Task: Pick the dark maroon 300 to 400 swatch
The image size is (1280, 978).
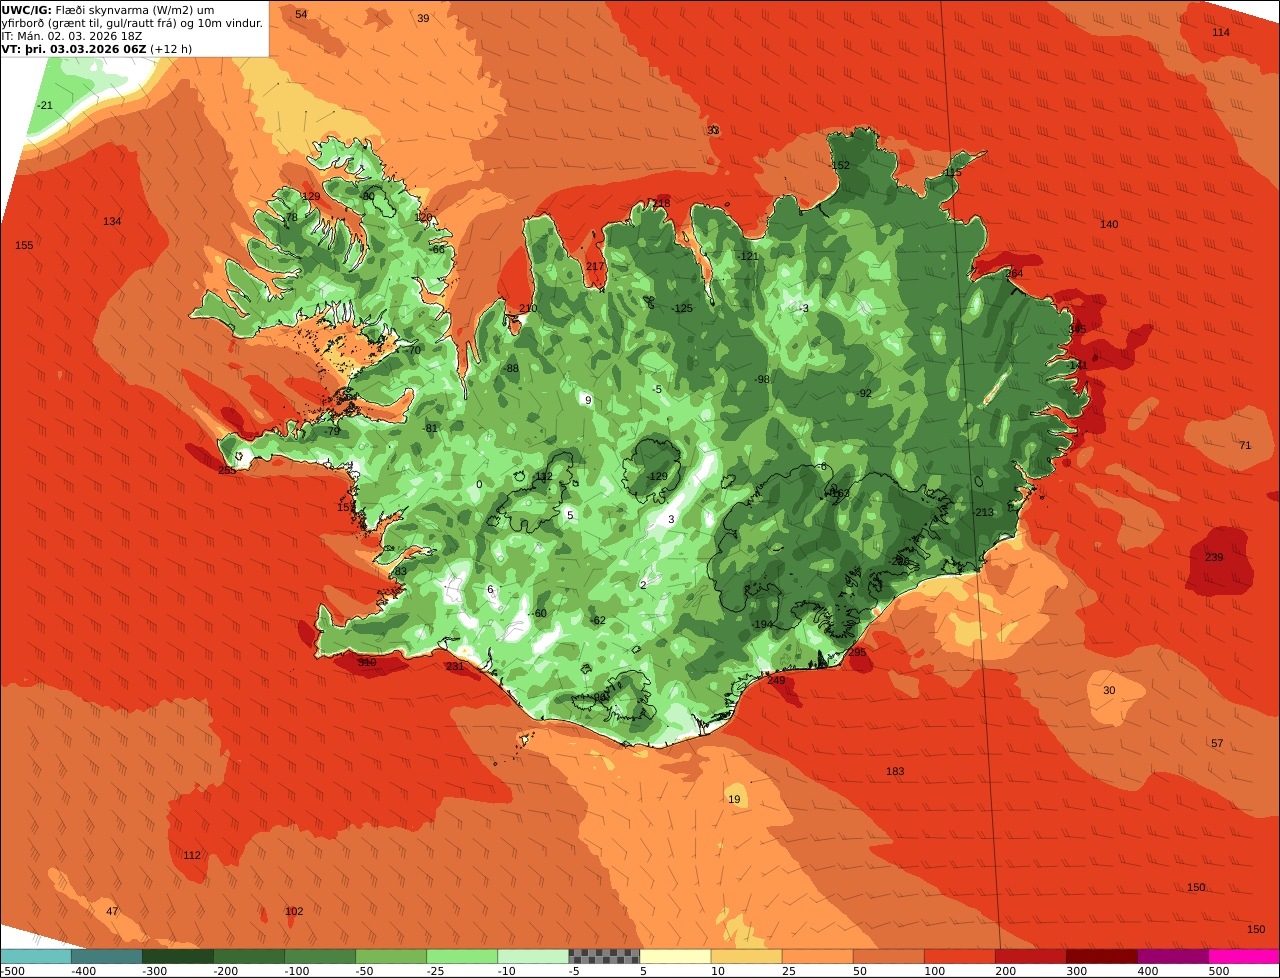Action: (1101, 956)
